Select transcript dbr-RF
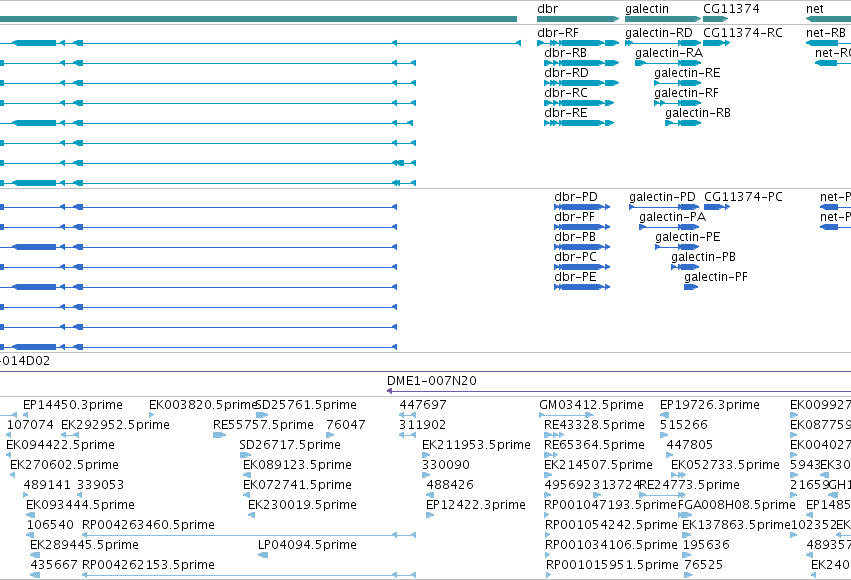This screenshot has width=851, height=580. click(x=558, y=33)
